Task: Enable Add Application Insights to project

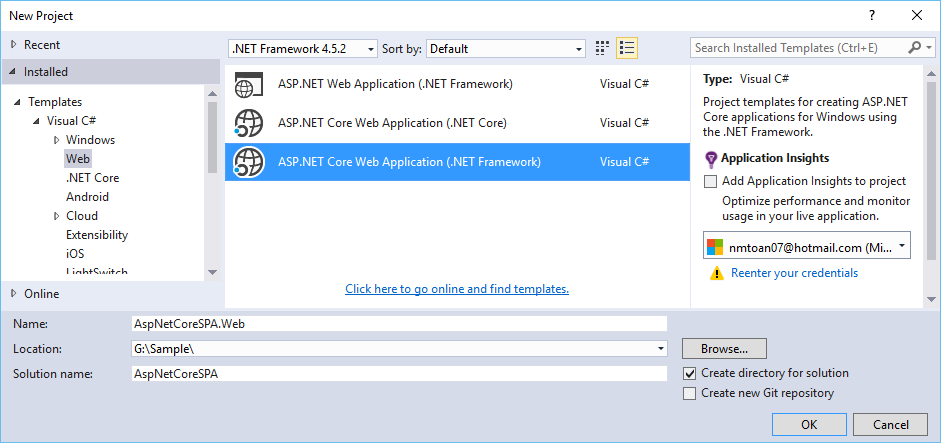Action: (711, 181)
